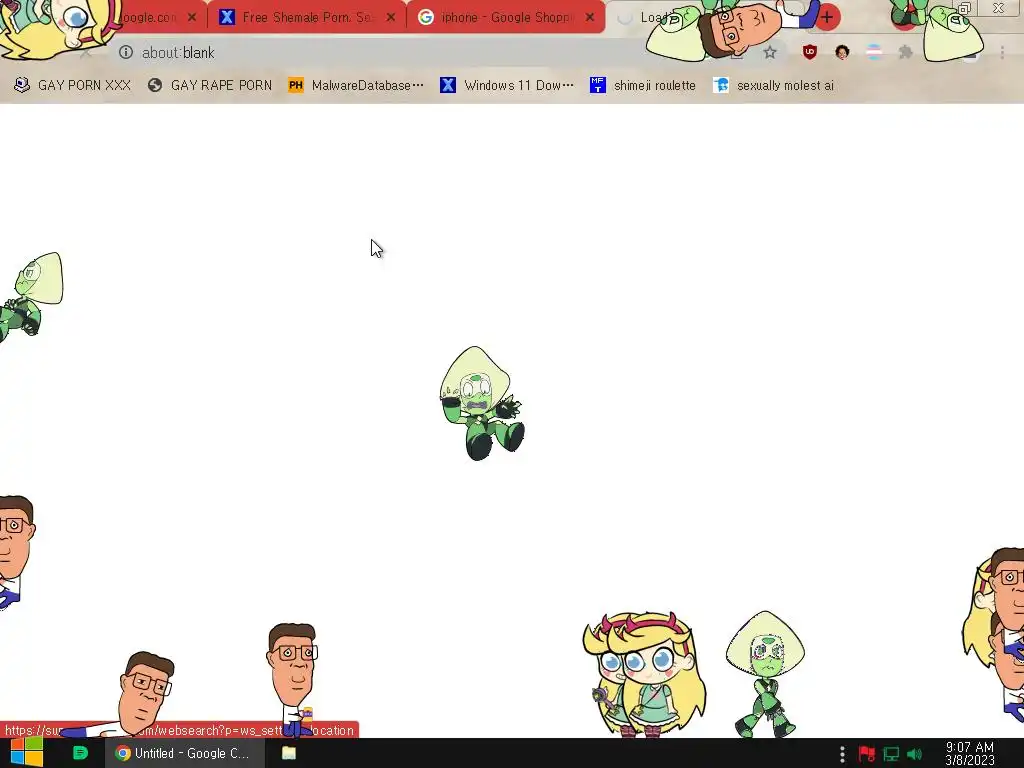The image size is (1024, 768).
Task: Open the Windows Start menu
Action: [26, 753]
